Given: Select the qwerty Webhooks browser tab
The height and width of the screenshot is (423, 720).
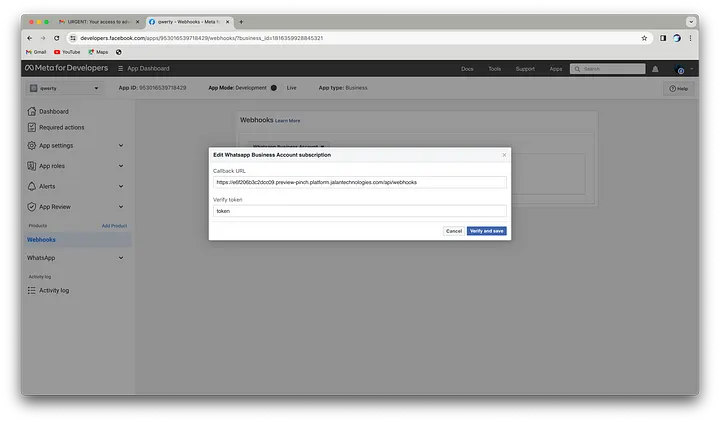Looking at the screenshot, I should 189,22.
